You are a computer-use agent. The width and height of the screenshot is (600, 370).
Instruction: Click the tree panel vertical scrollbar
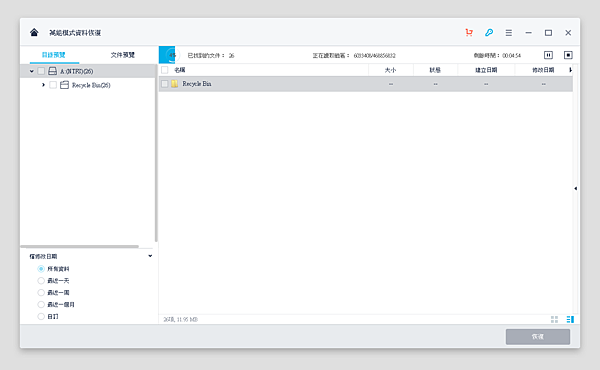click(156, 153)
